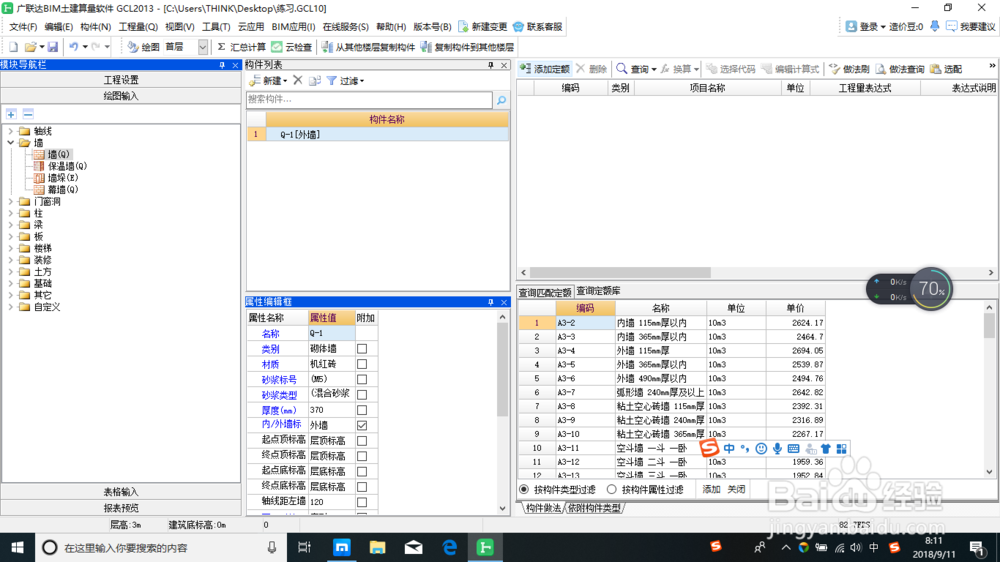Click the plus expand-all icon in navigation
1000x562 pixels.
(11, 114)
